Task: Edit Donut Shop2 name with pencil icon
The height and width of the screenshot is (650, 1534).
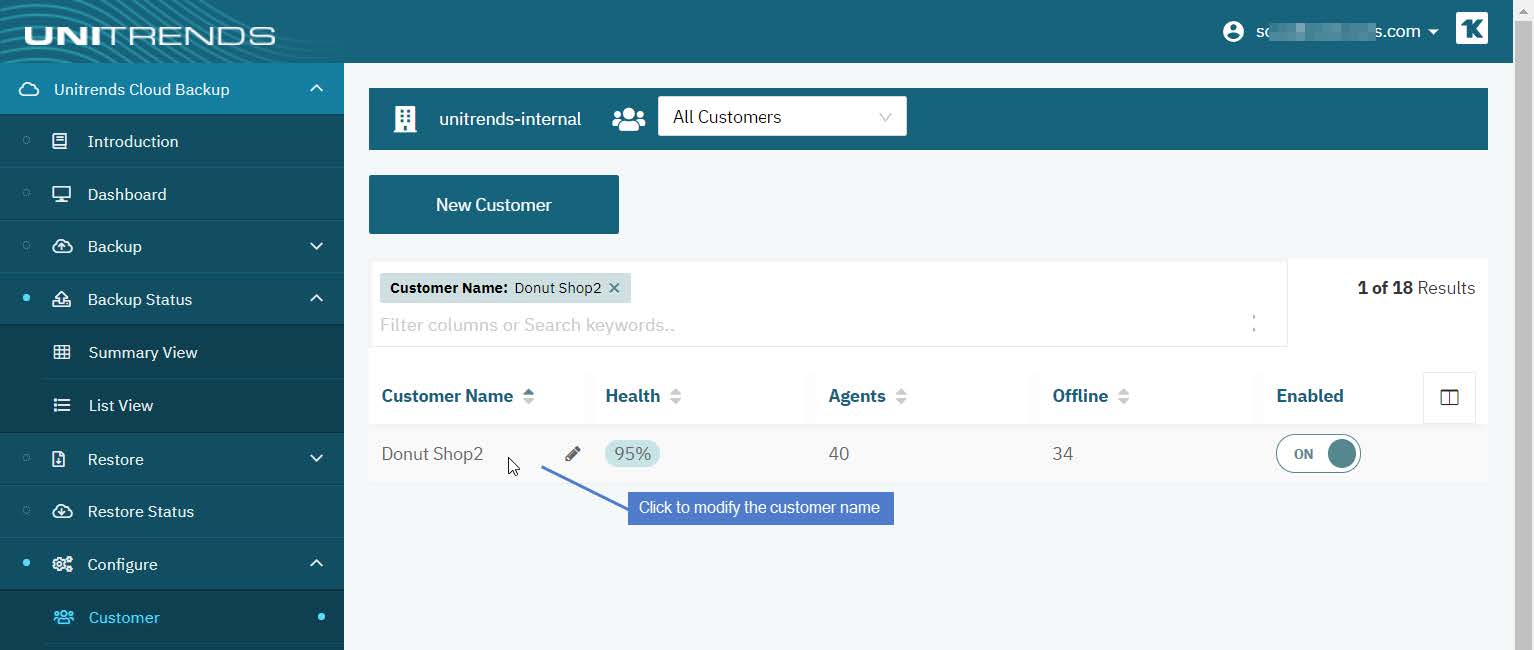Action: pyautogui.click(x=573, y=453)
